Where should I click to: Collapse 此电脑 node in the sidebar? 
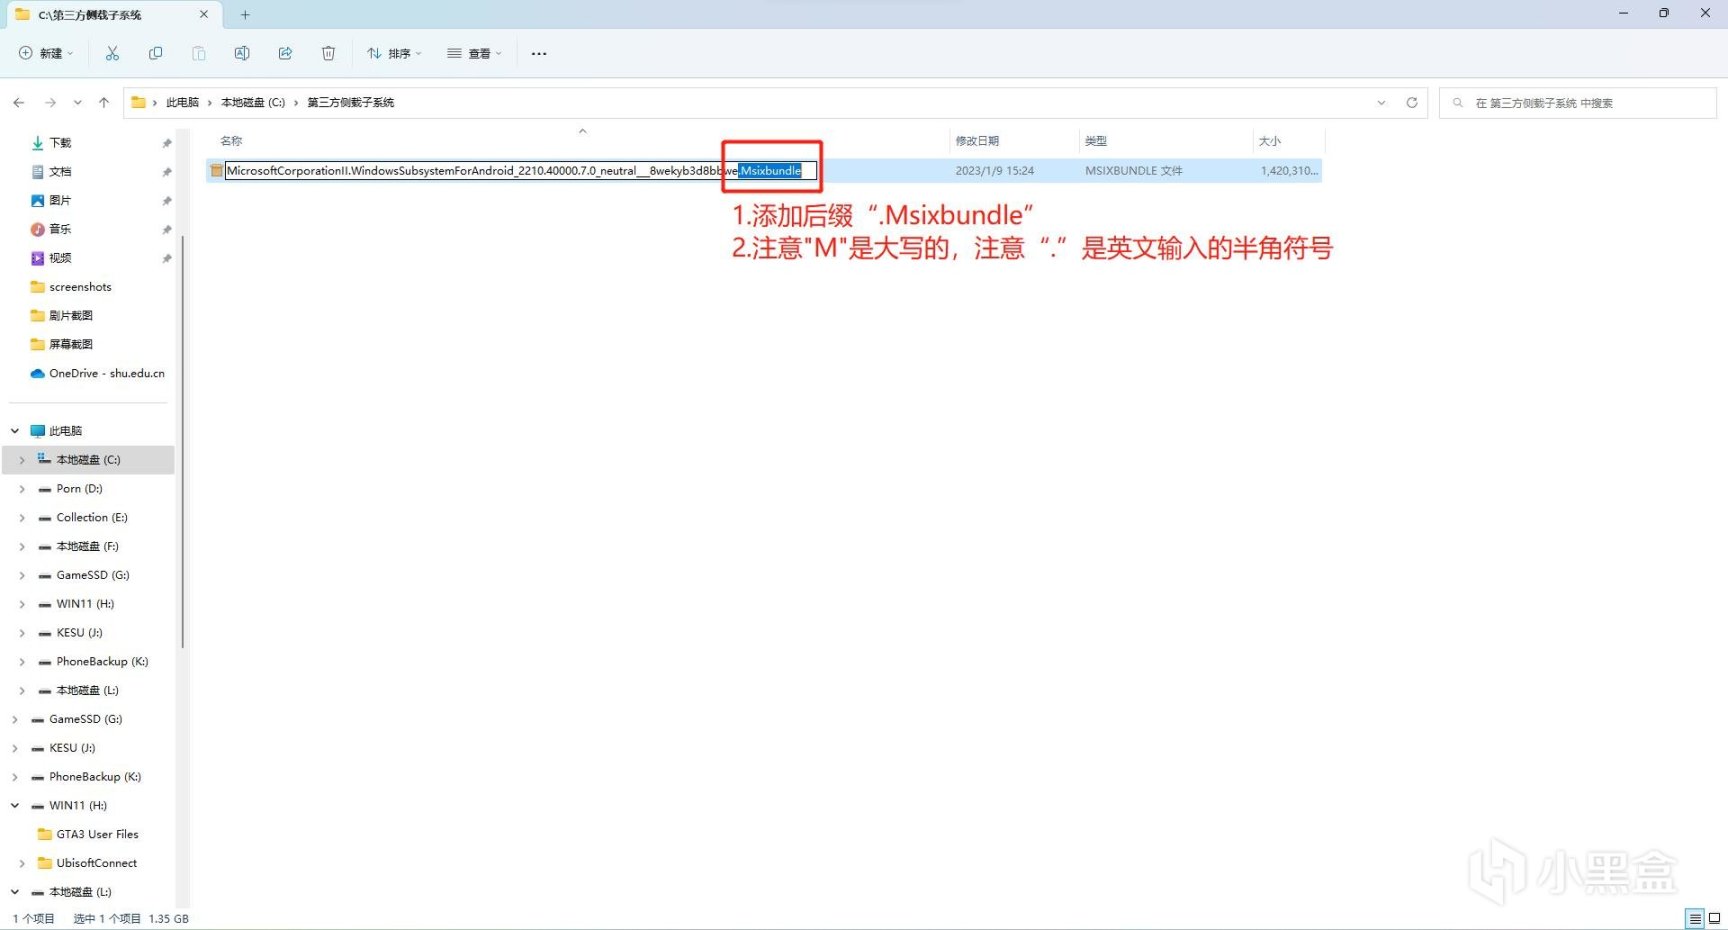(15, 431)
